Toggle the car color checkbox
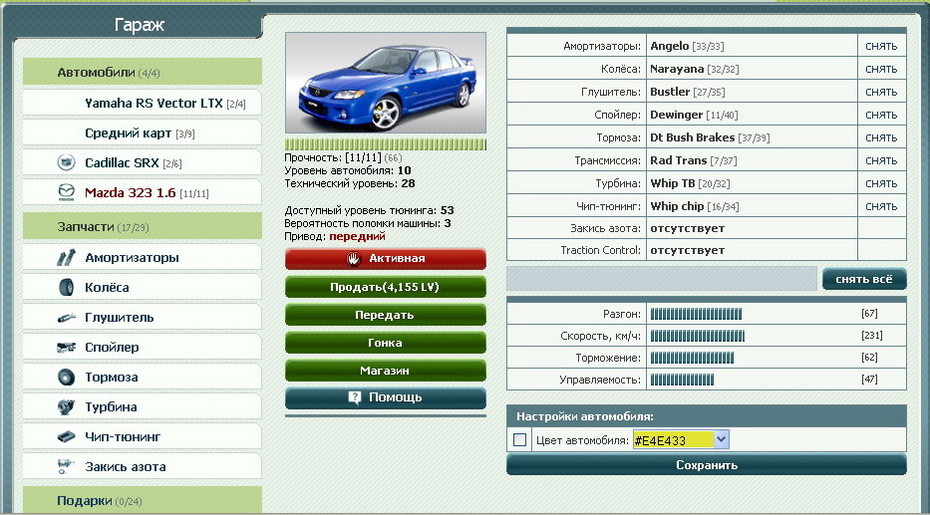This screenshot has height=515, width=930. [x=520, y=440]
